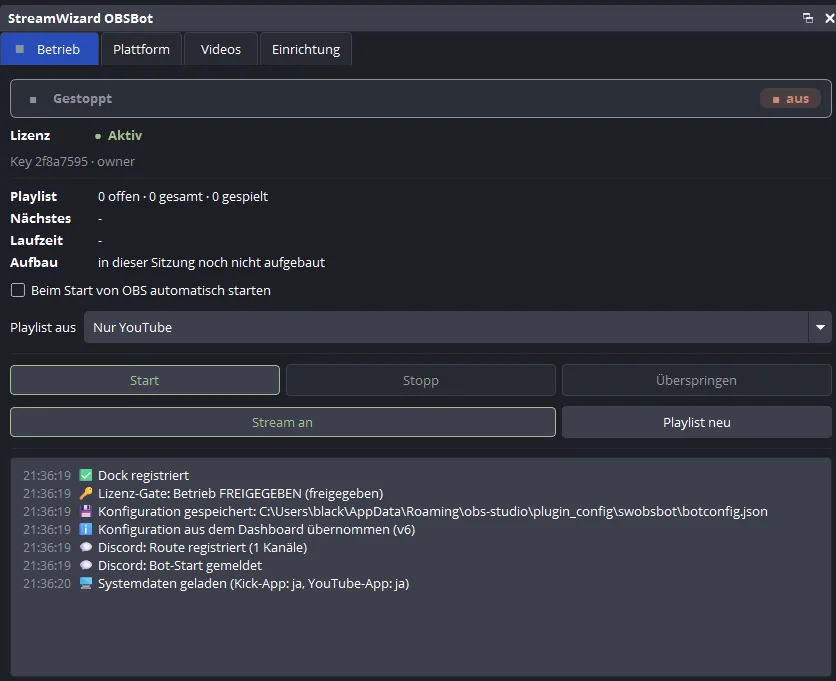The image size is (836, 681).
Task: Open the Plattform tab
Action: 141,49
